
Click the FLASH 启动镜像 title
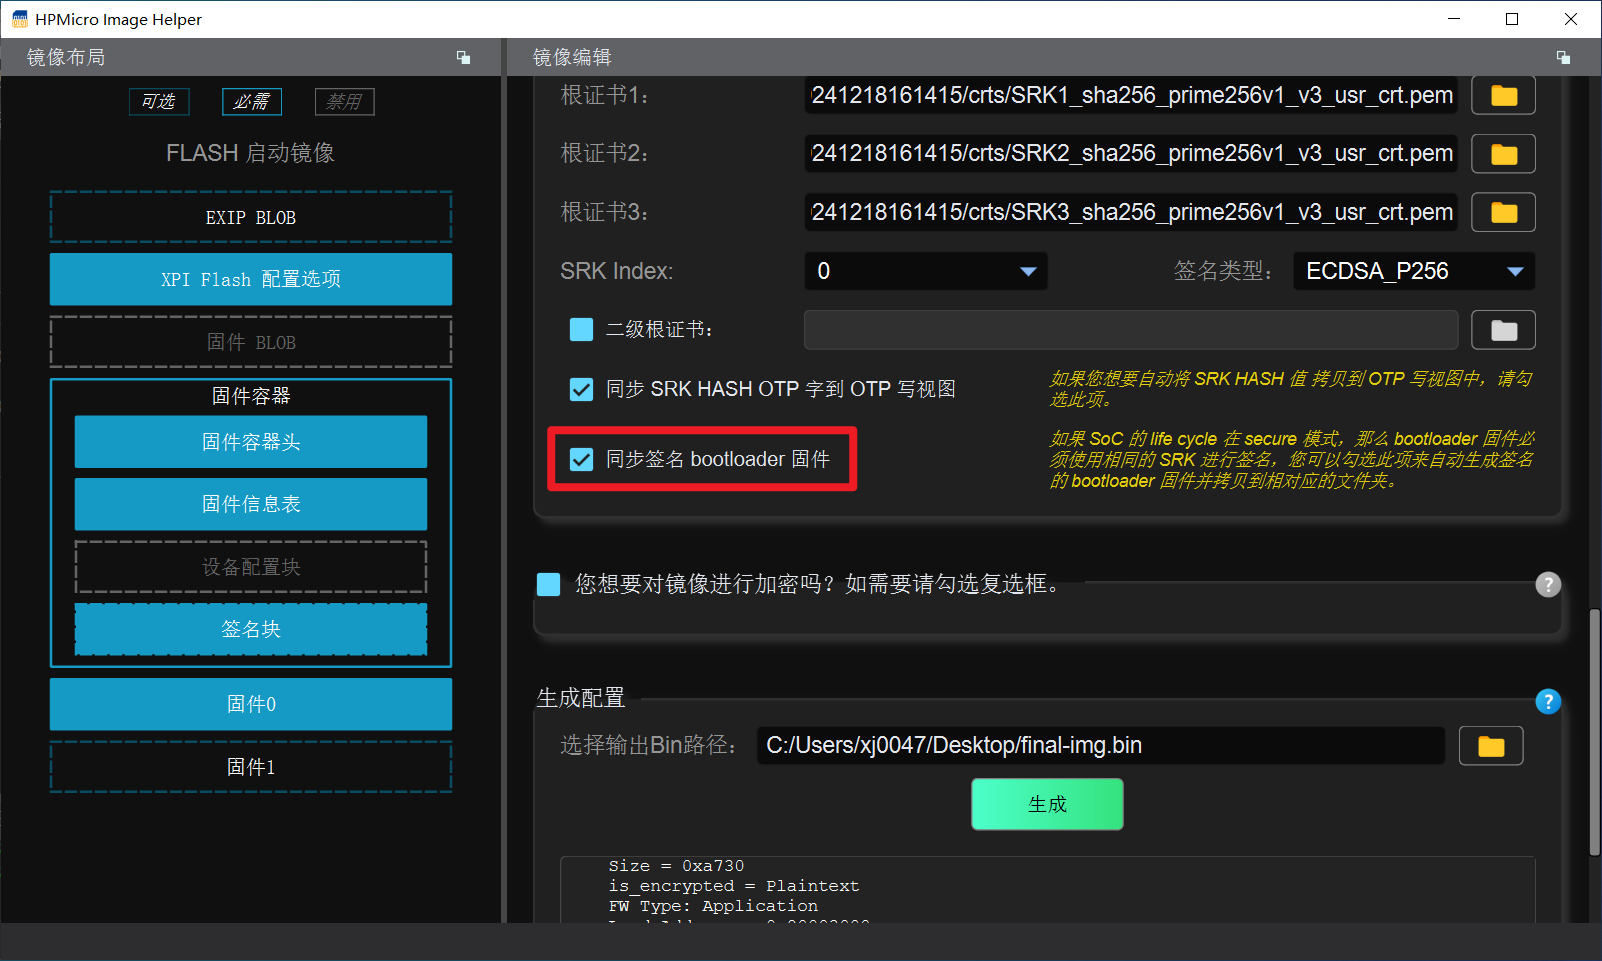click(251, 153)
